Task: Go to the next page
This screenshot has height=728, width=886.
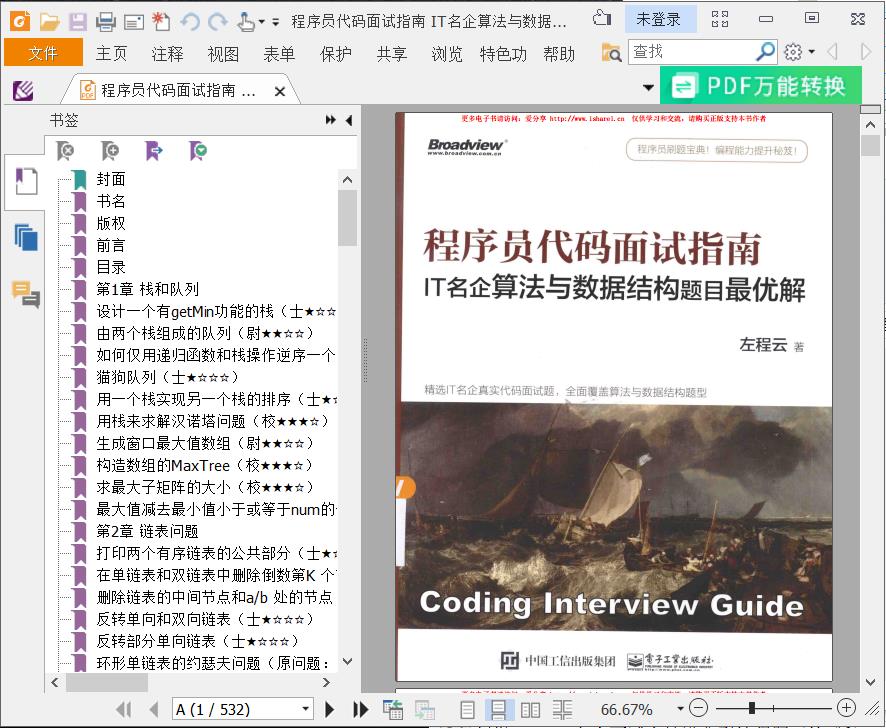Action: tap(329, 709)
